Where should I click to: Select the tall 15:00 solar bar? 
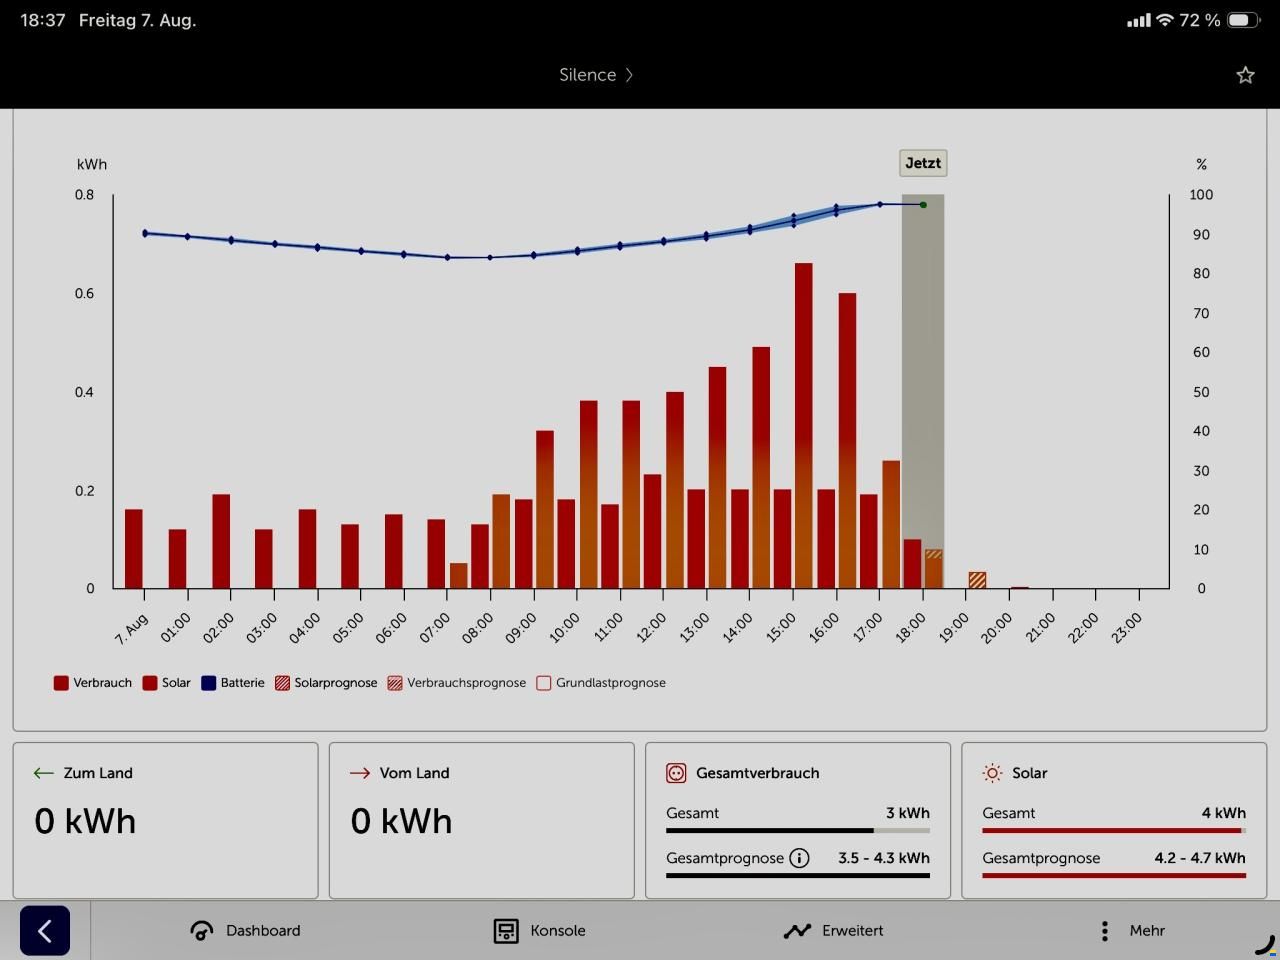click(803, 426)
